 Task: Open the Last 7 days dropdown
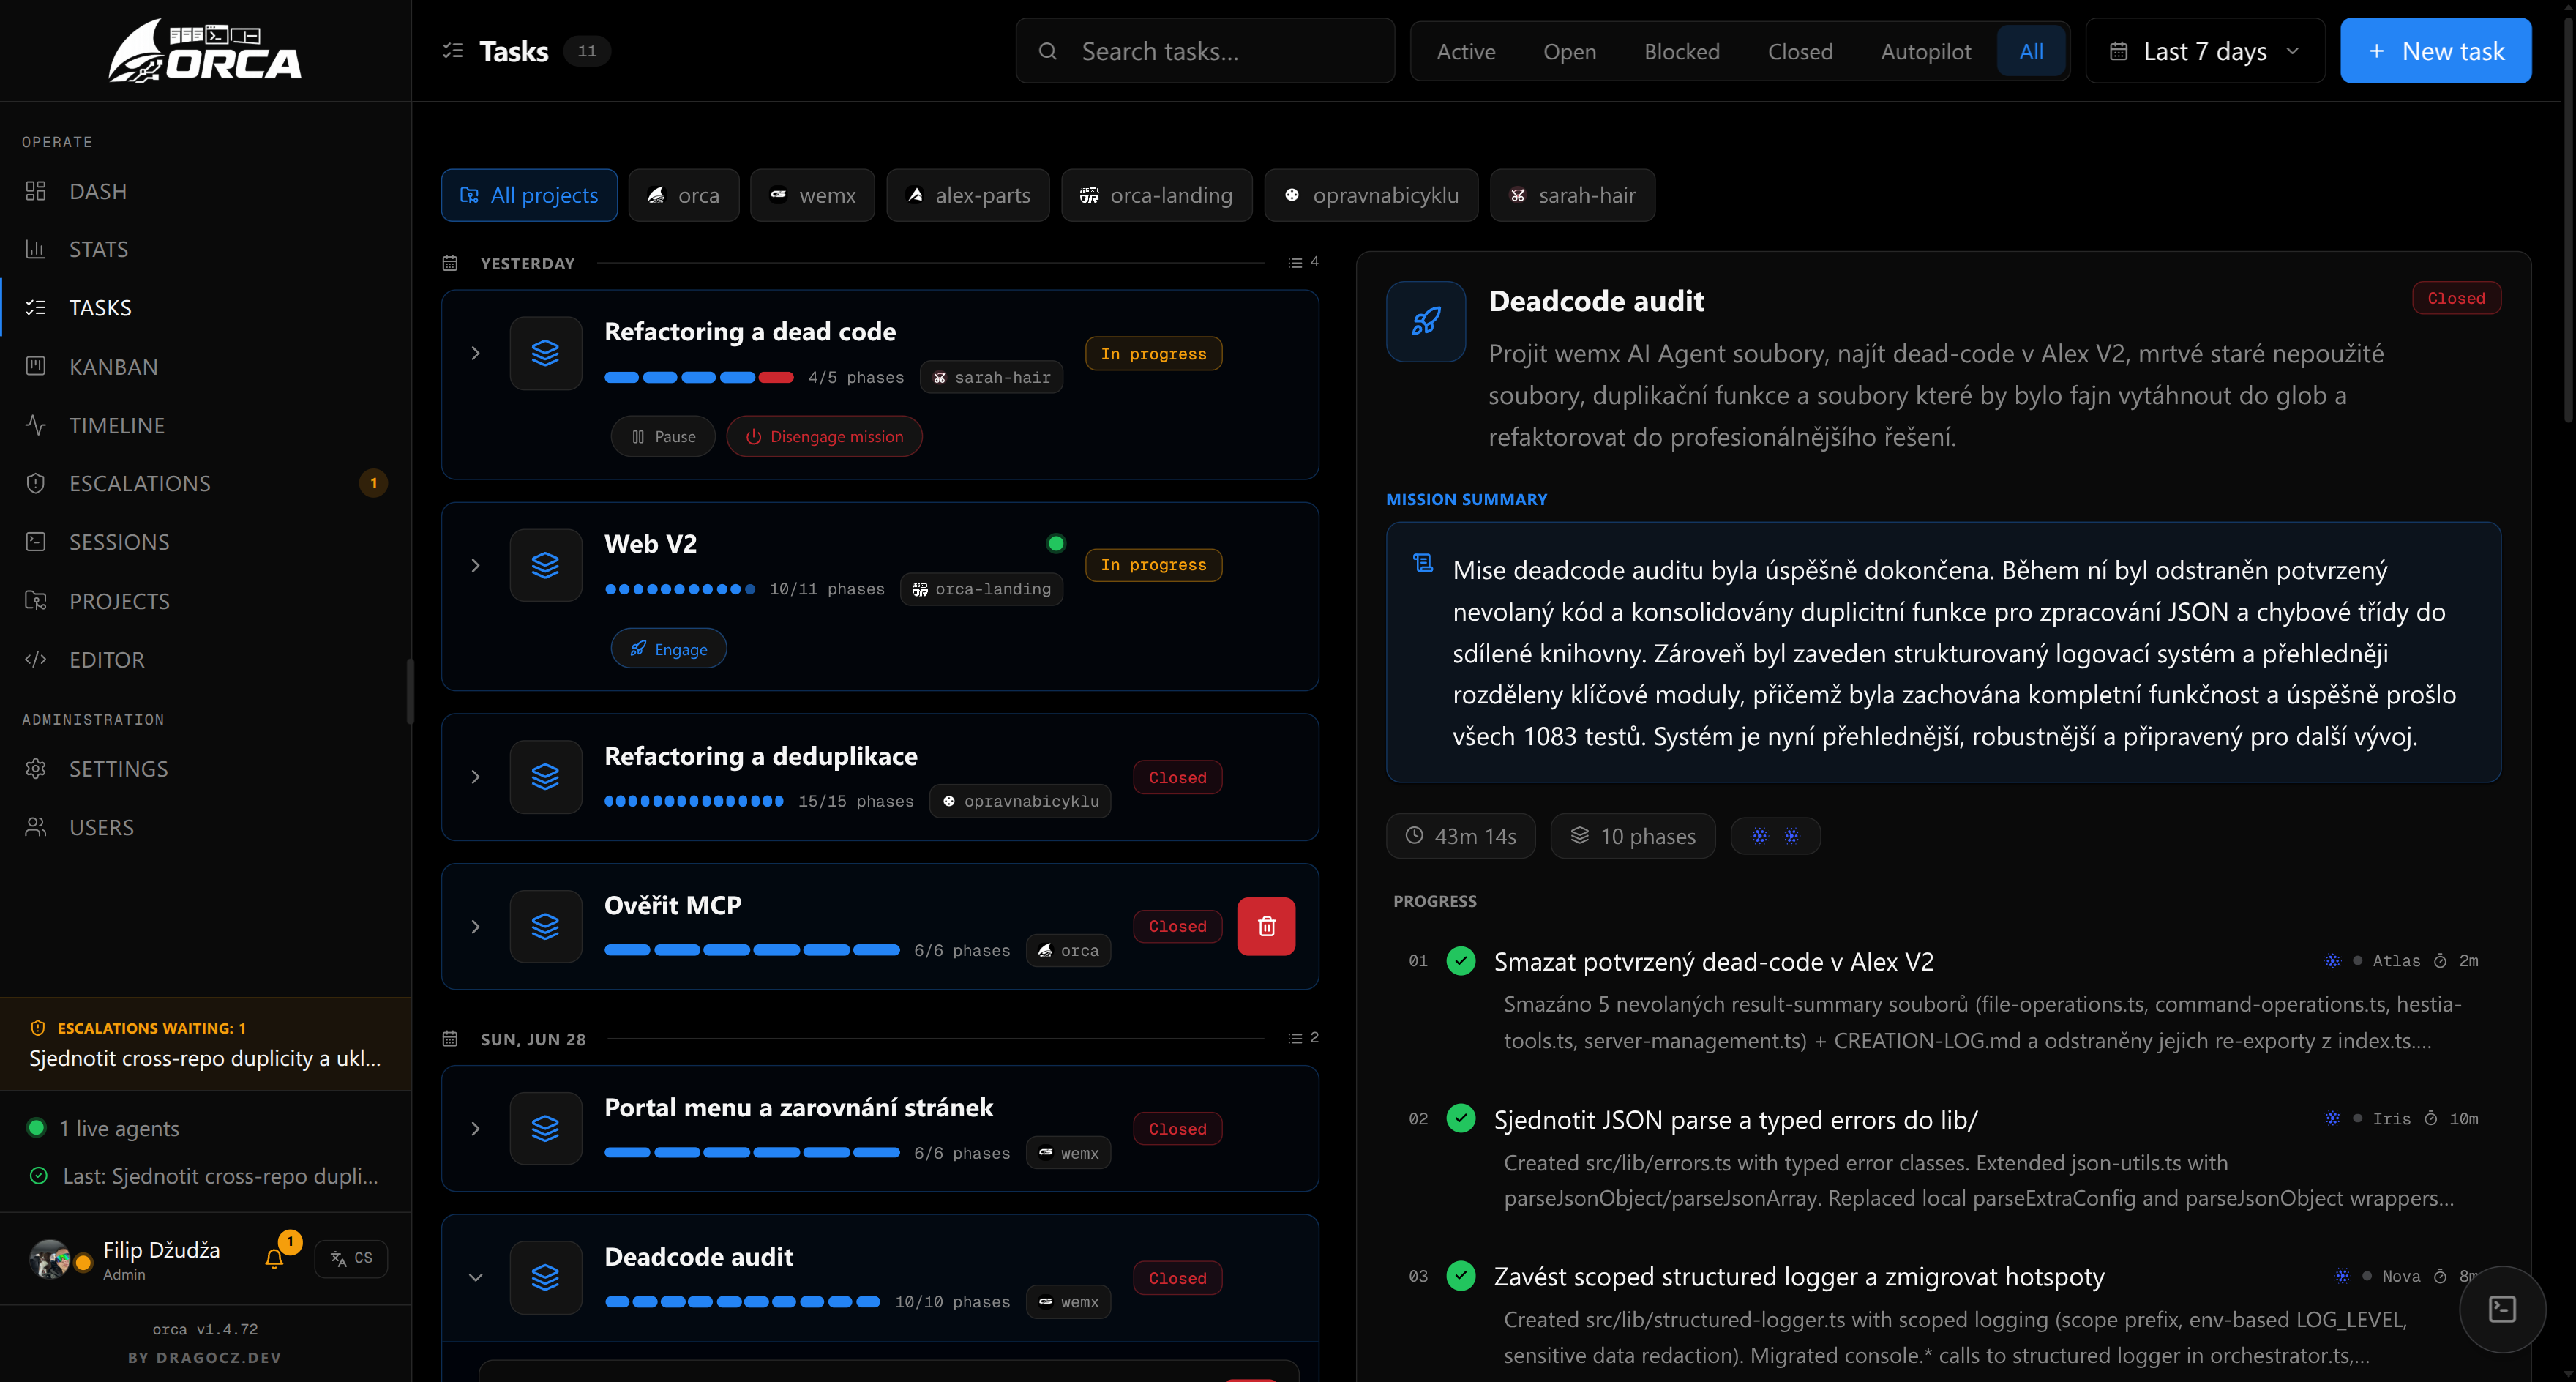[2205, 51]
